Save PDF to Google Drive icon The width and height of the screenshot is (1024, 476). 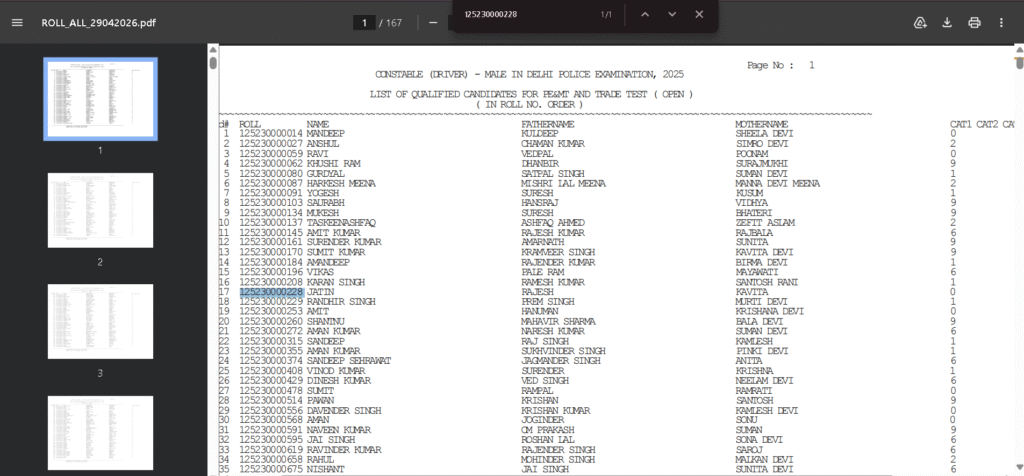[x=920, y=22]
